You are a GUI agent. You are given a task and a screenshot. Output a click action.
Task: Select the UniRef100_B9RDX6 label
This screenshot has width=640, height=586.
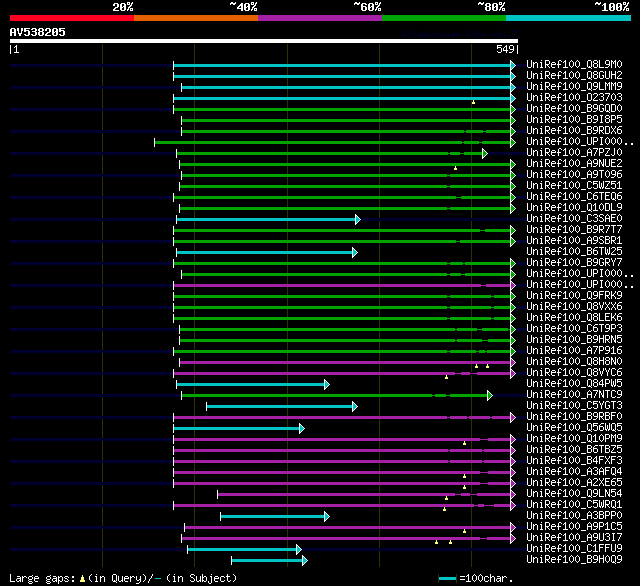pyautogui.click(x=574, y=131)
